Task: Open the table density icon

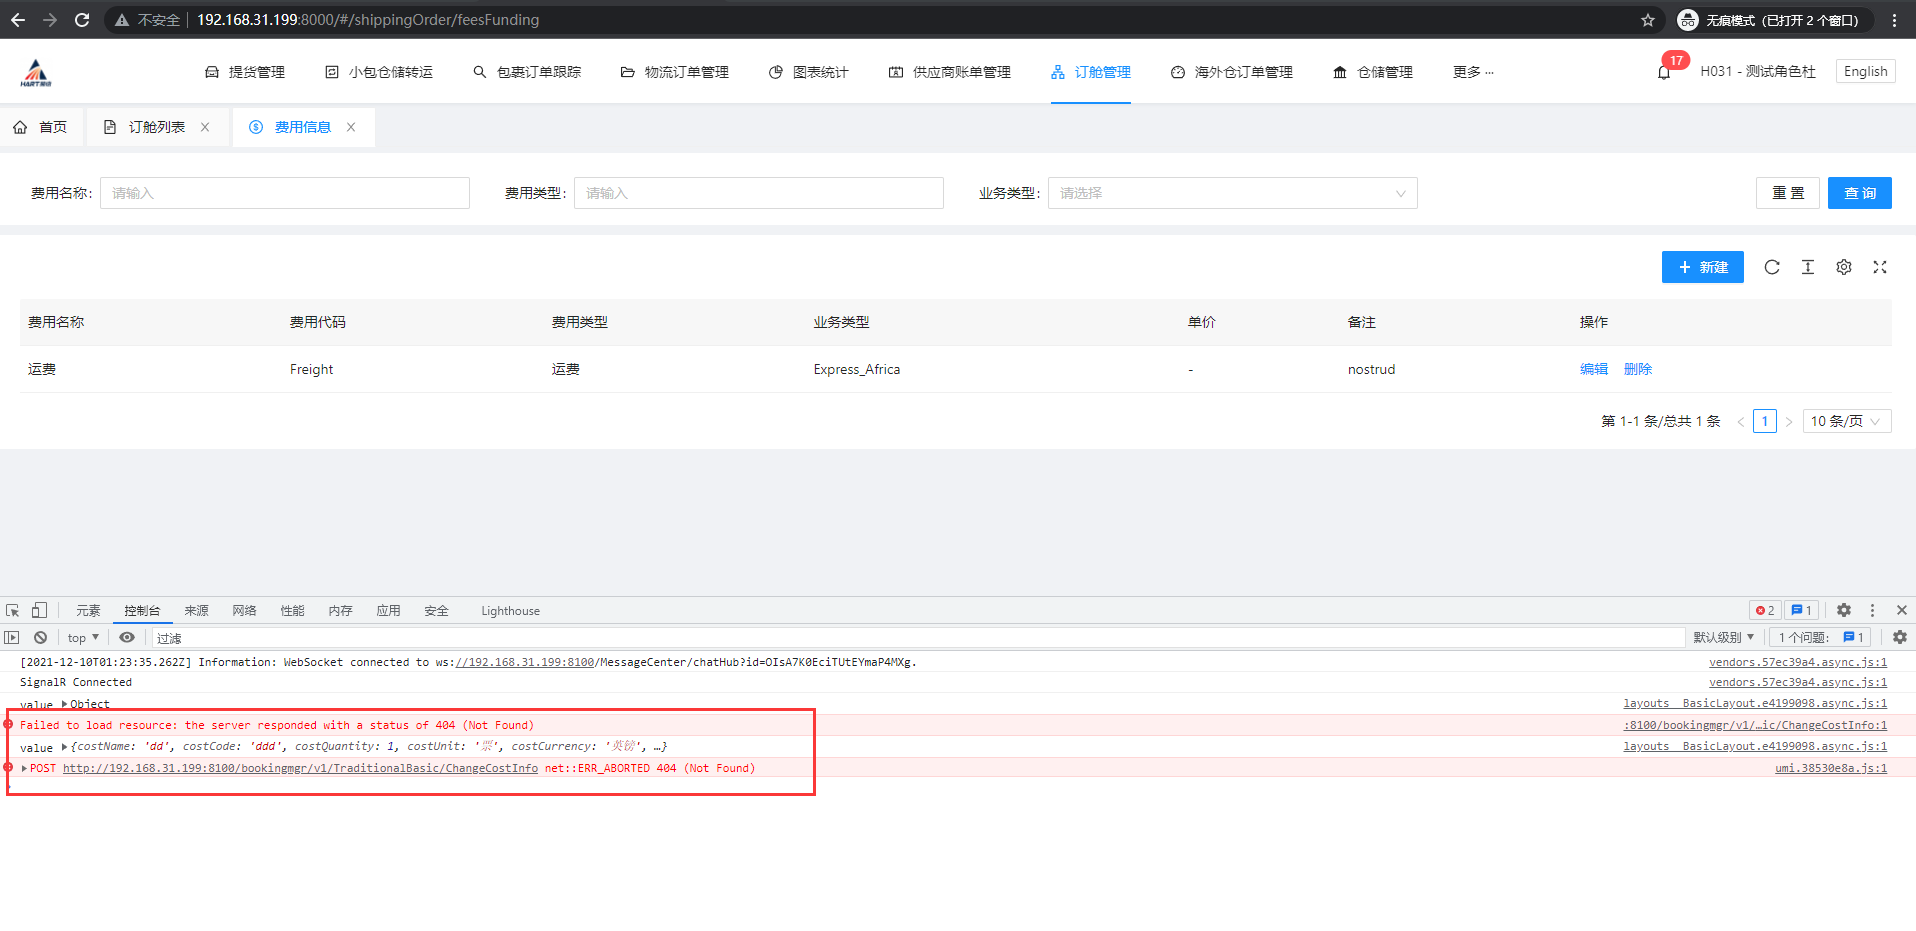Action: point(1807,267)
